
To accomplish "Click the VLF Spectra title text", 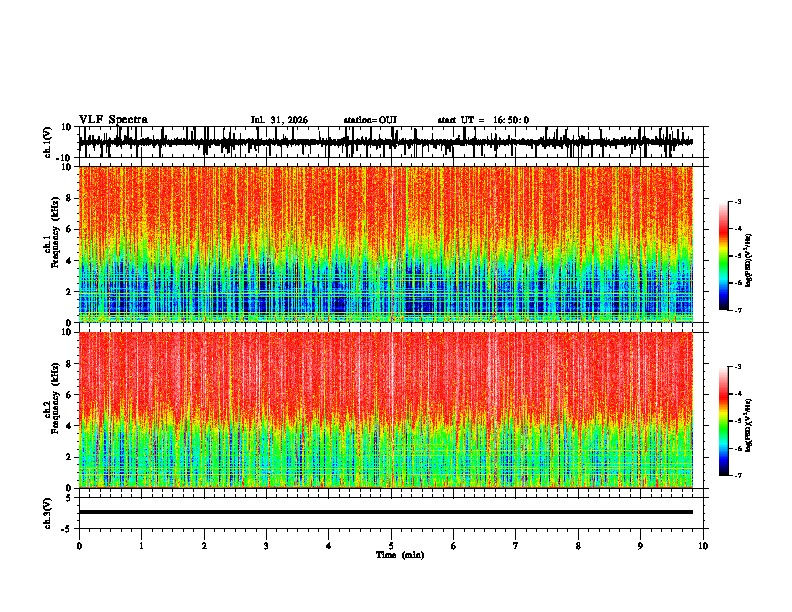I will pyautogui.click(x=113, y=120).
